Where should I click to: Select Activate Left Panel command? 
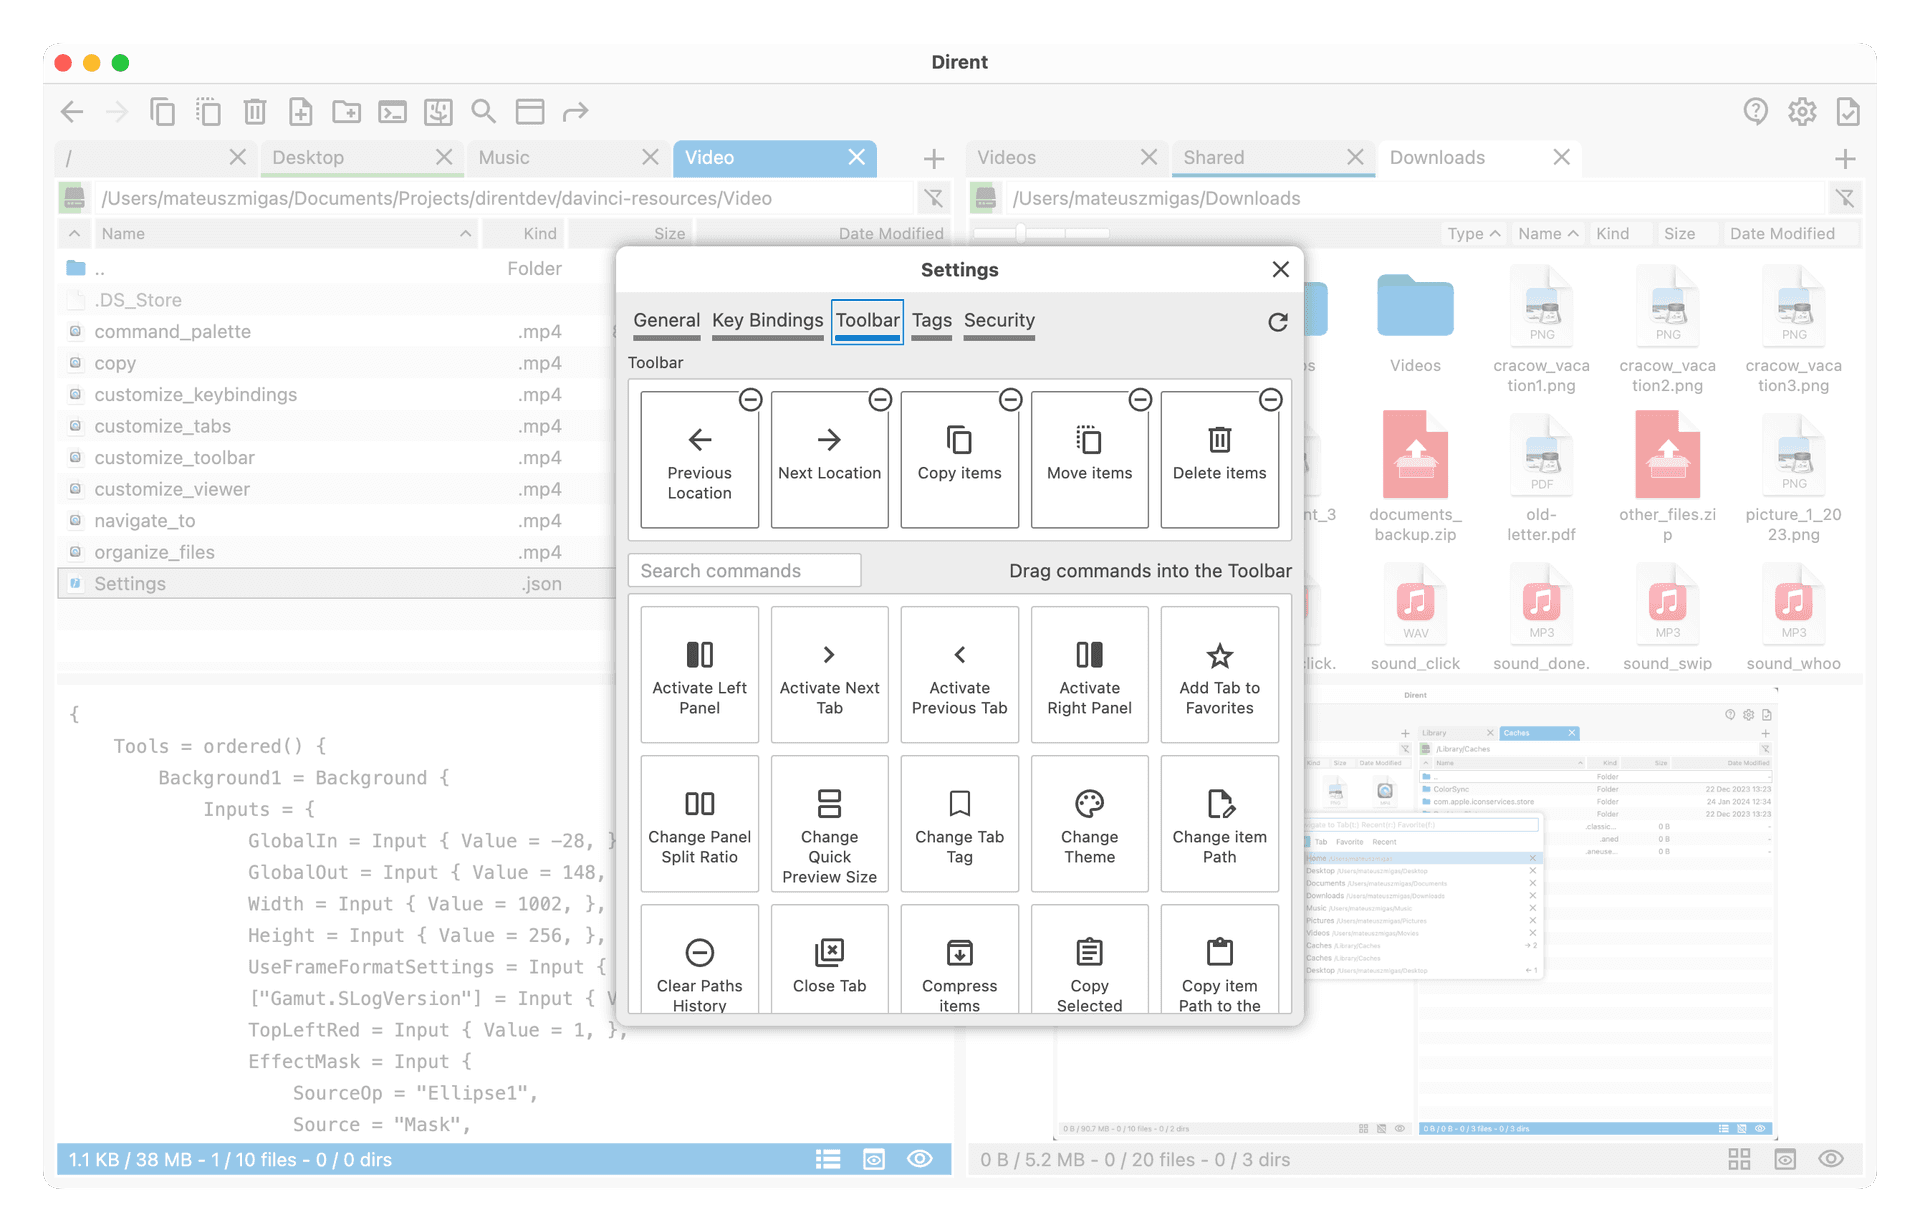click(699, 675)
